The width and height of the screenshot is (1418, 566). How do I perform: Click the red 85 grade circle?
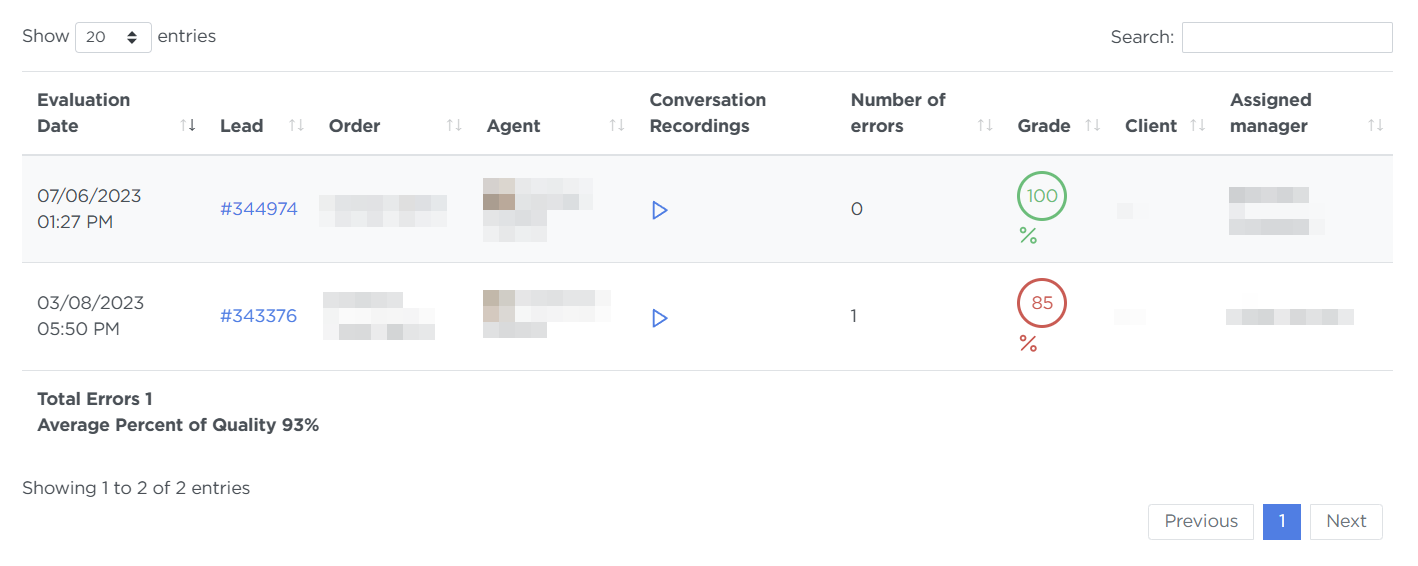[x=1042, y=303]
